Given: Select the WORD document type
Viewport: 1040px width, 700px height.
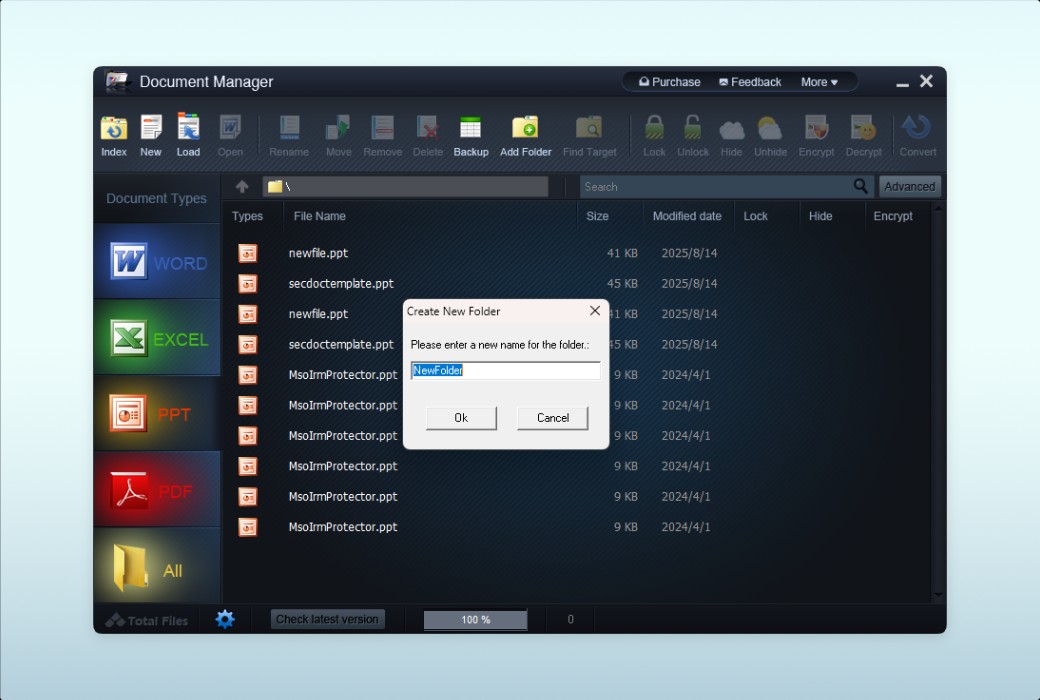Looking at the screenshot, I should tap(157, 262).
